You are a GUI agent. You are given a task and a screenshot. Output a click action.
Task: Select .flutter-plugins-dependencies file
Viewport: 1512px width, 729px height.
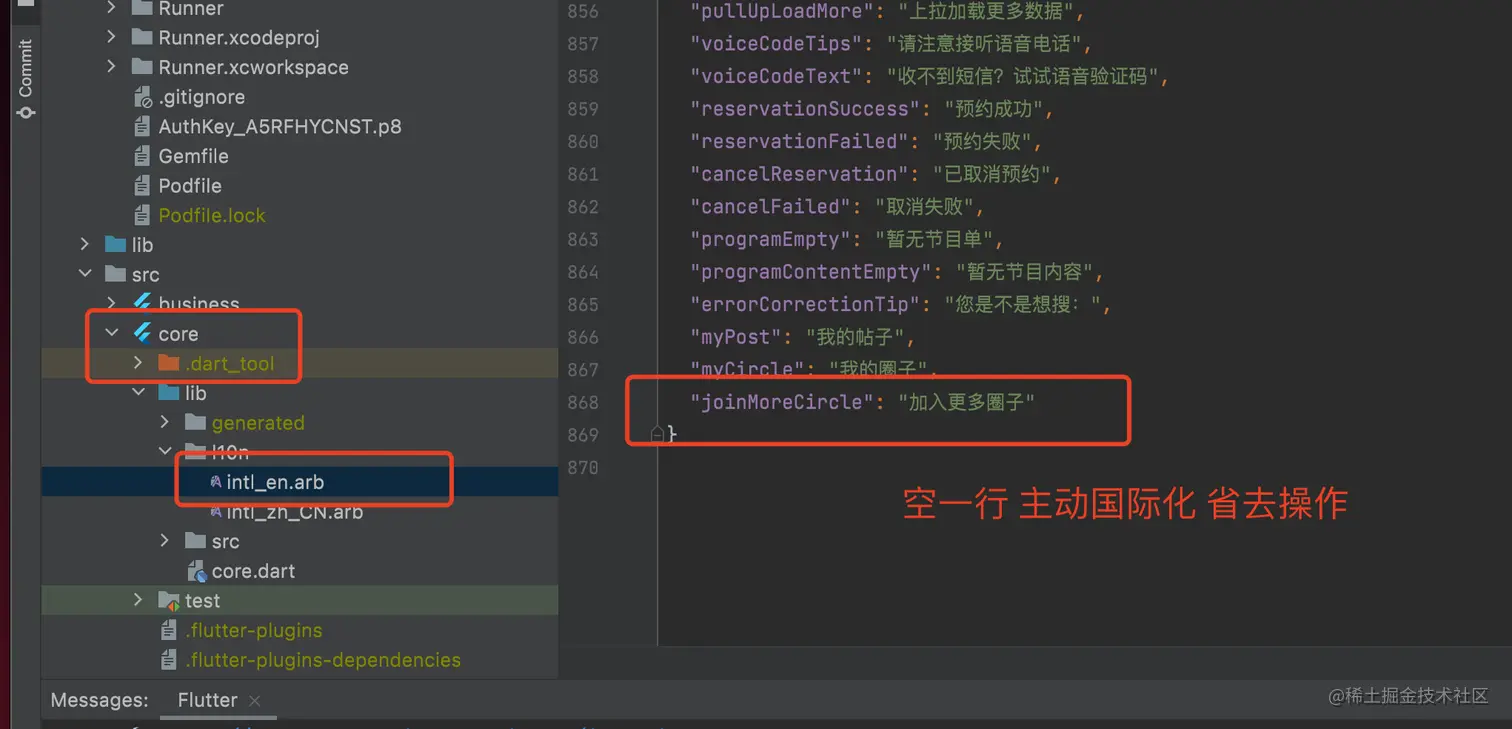(323, 660)
